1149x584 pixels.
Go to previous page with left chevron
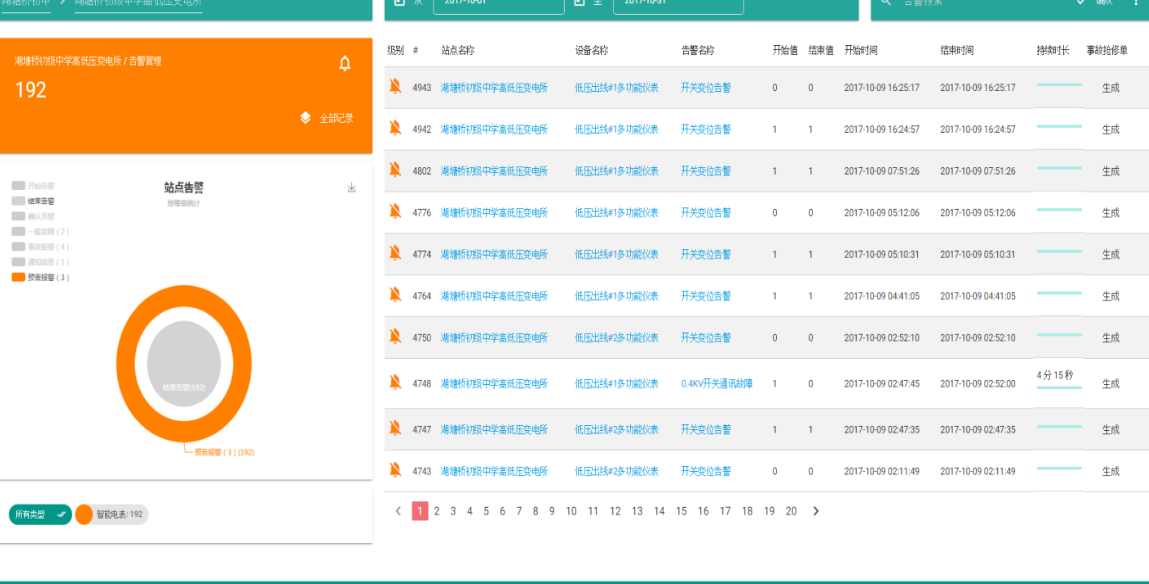pos(398,511)
